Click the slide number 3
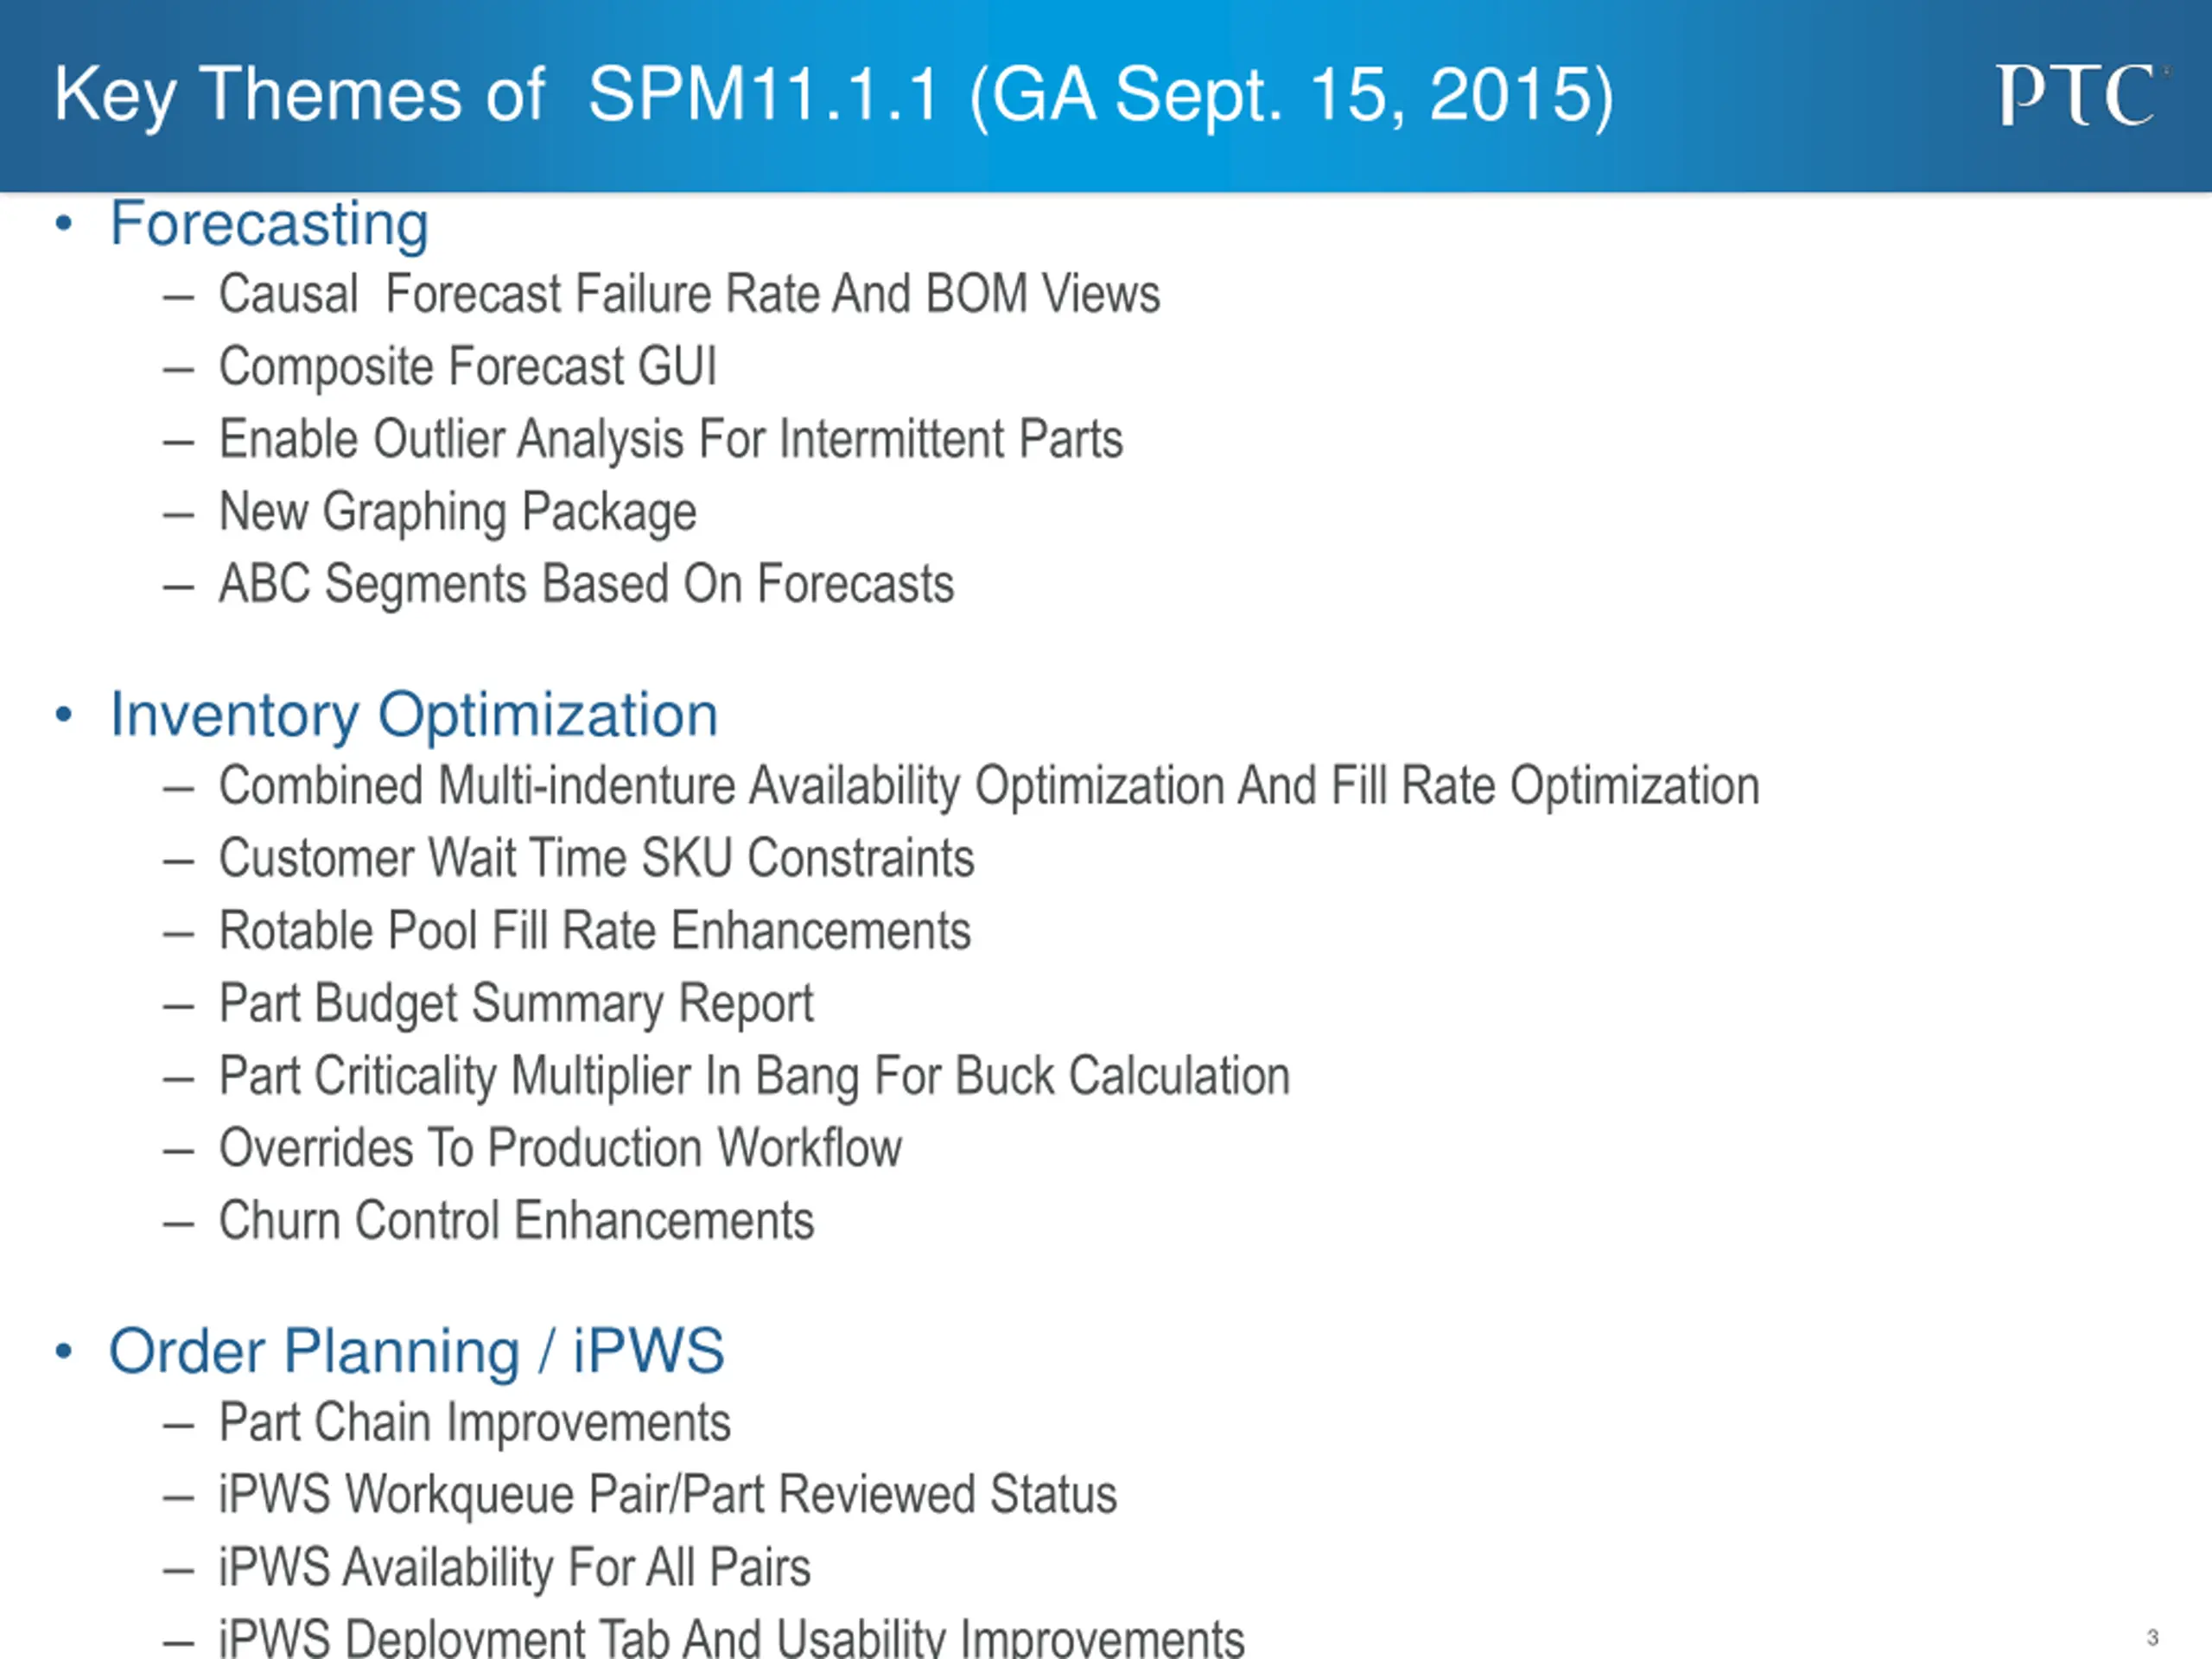2212x1659 pixels. coord(2153,1638)
